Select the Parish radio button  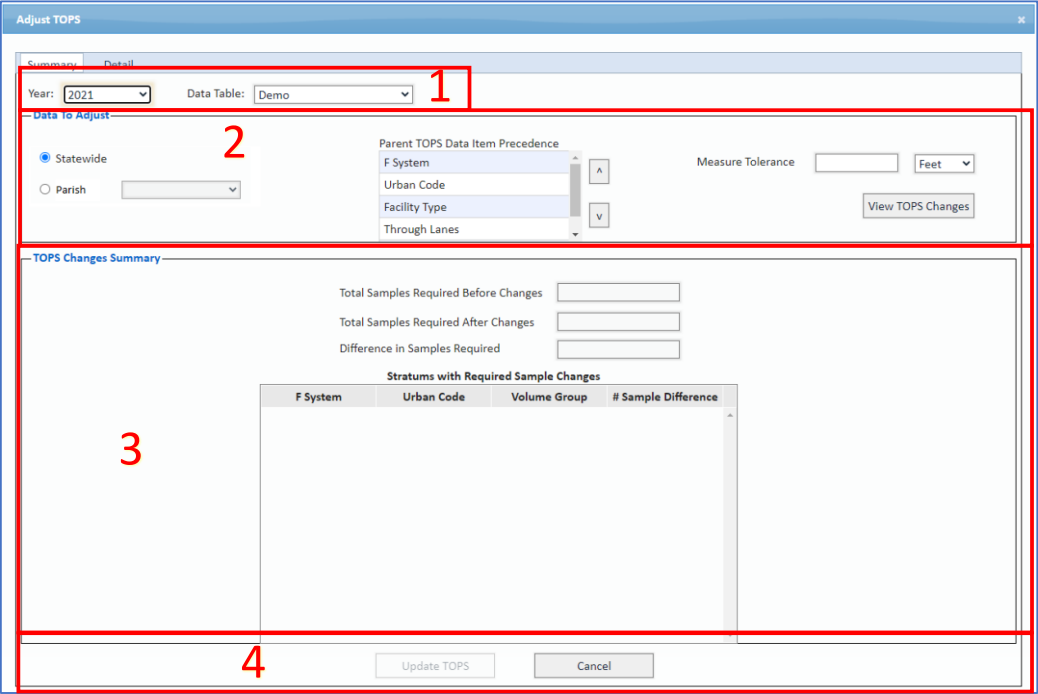click(x=45, y=189)
